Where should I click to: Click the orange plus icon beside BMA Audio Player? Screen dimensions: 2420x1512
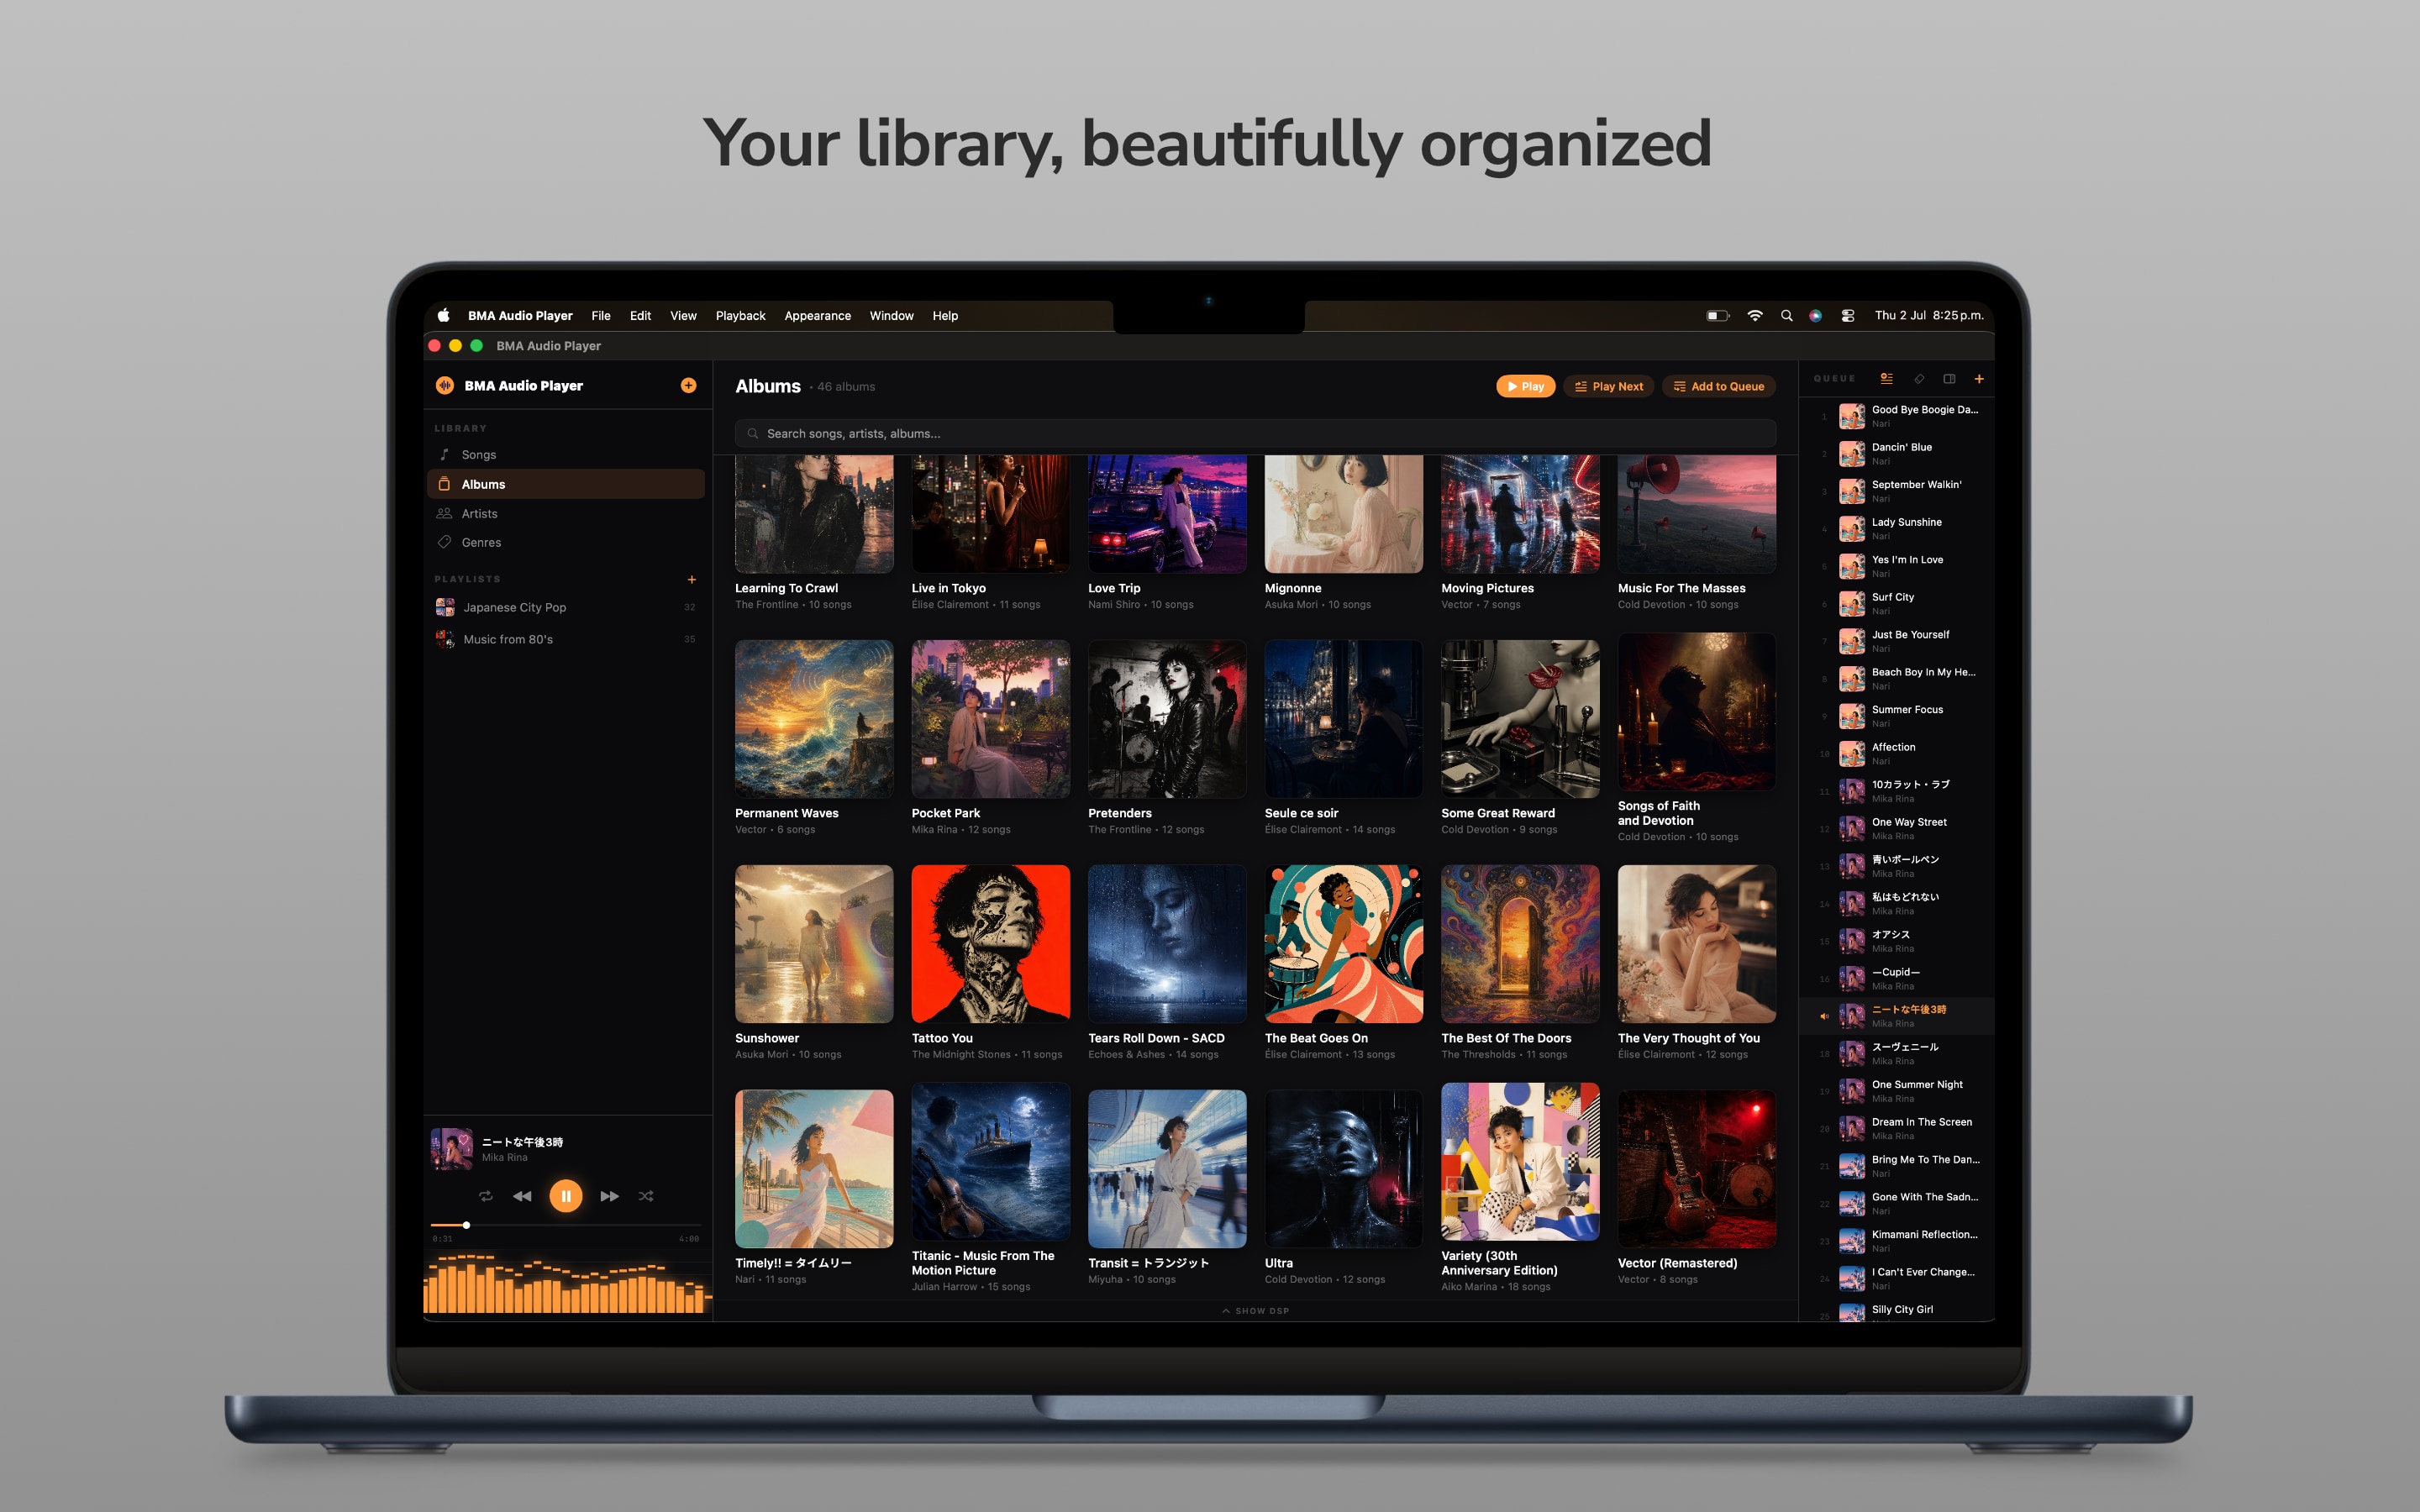pos(688,385)
